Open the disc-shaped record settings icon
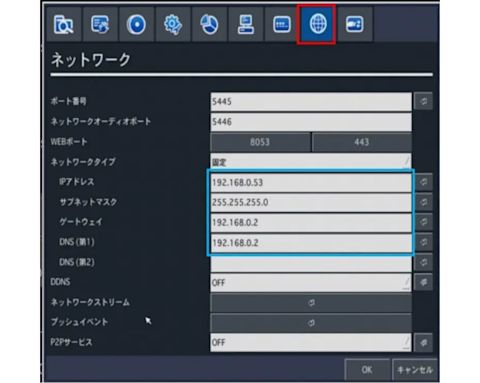The width and height of the screenshot is (480, 383). coord(136,24)
